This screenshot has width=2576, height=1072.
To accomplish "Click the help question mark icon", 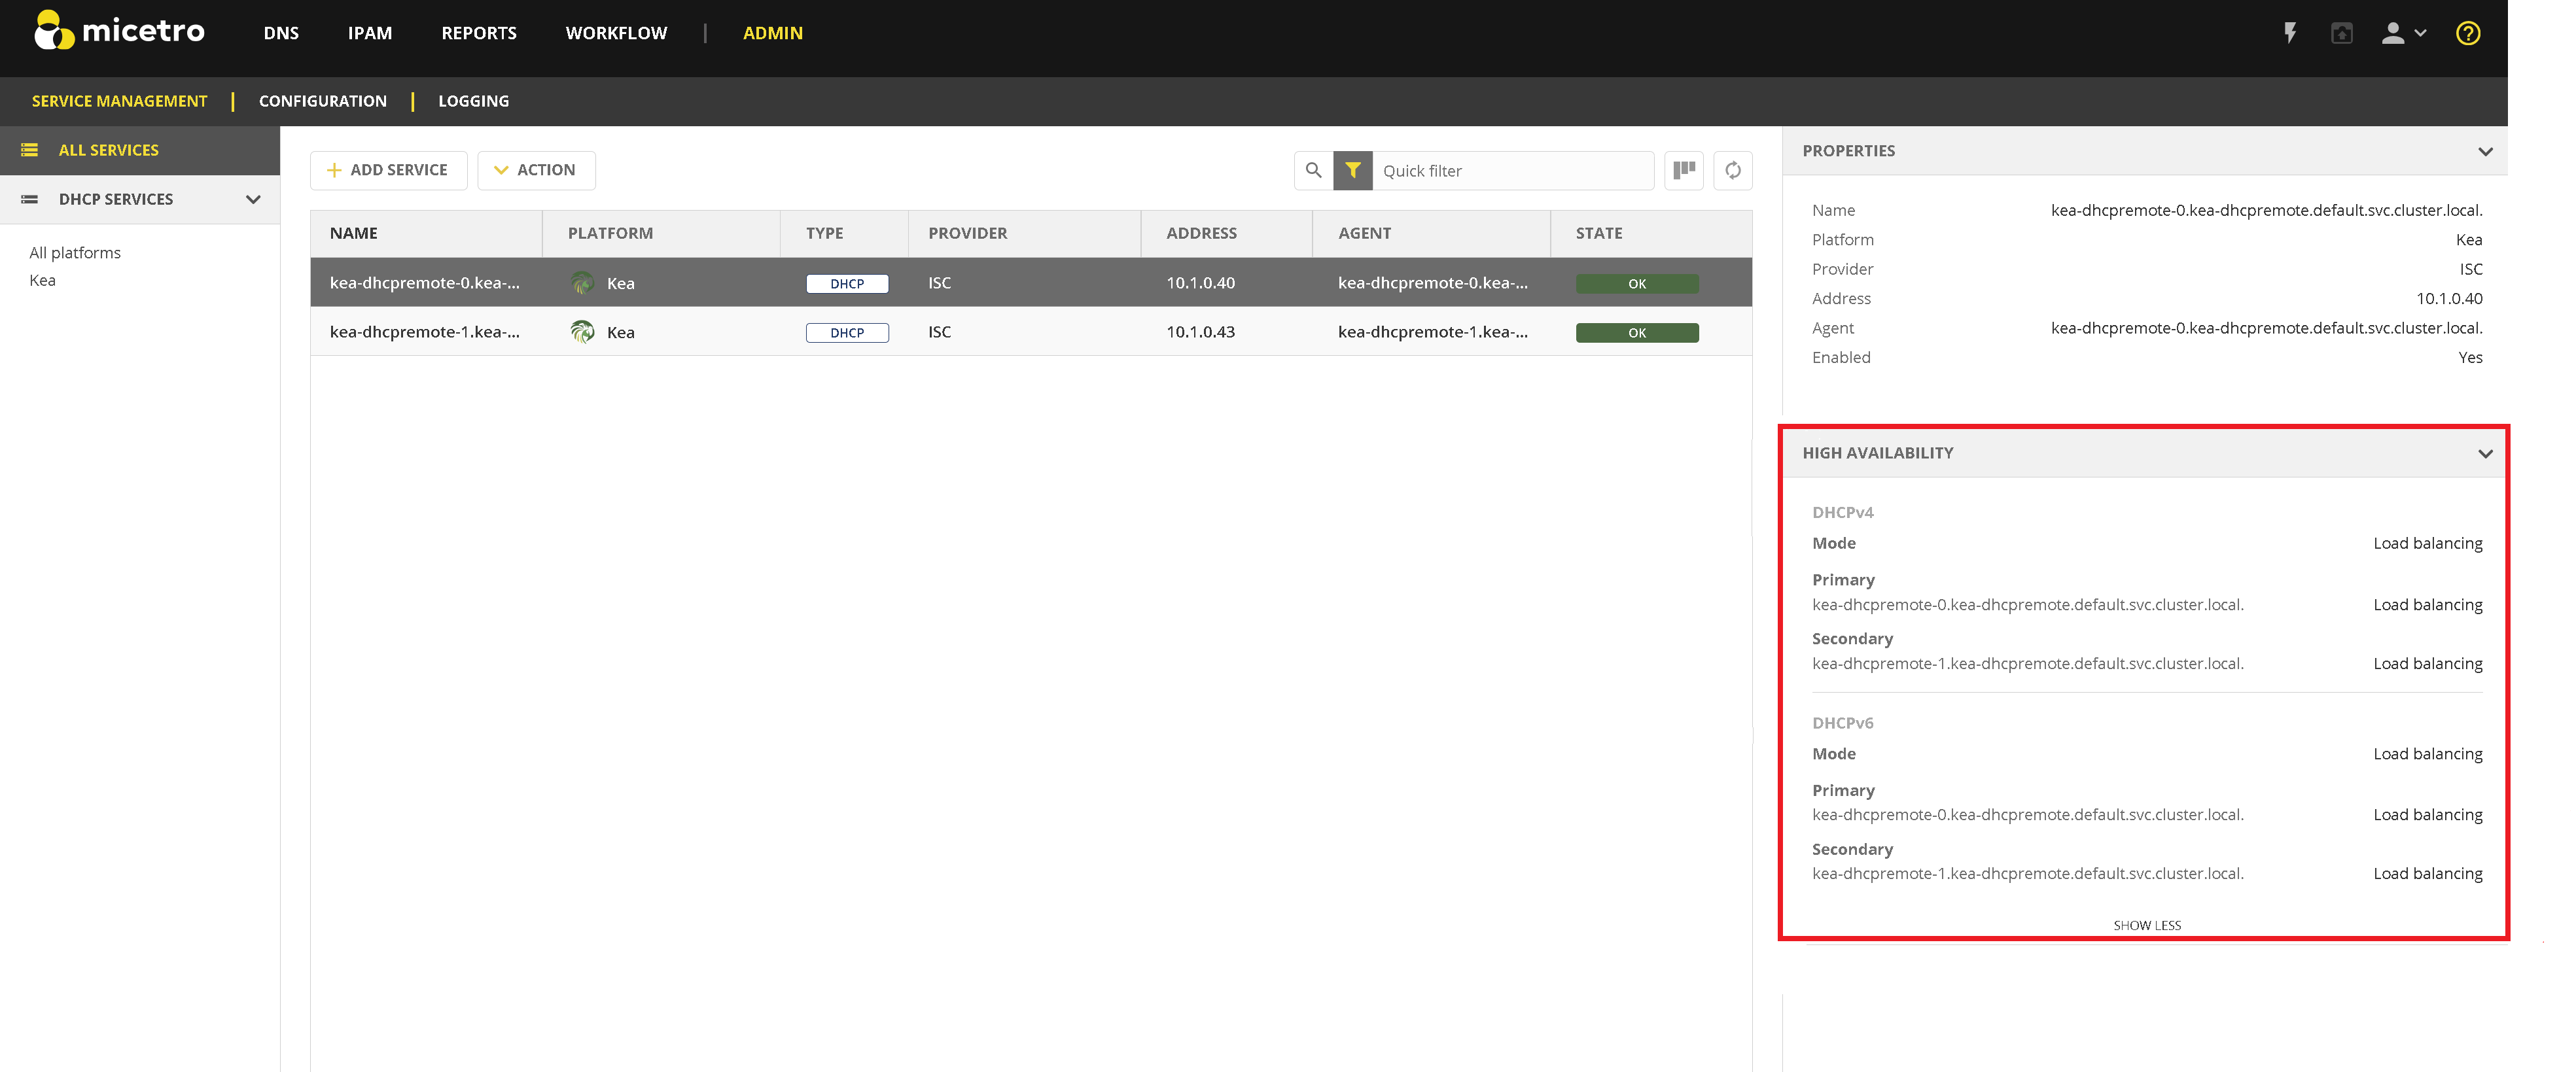I will [x=2467, y=33].
